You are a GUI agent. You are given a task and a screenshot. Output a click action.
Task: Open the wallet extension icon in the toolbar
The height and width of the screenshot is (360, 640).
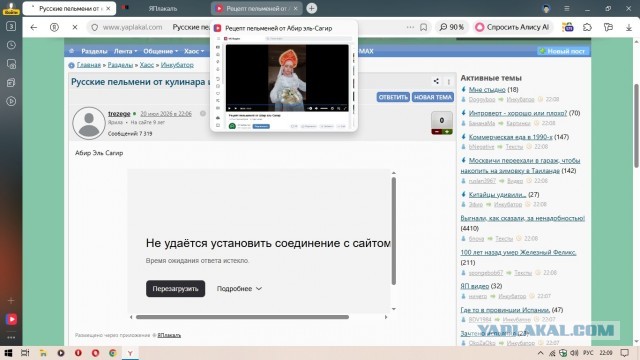pos(567,27)
